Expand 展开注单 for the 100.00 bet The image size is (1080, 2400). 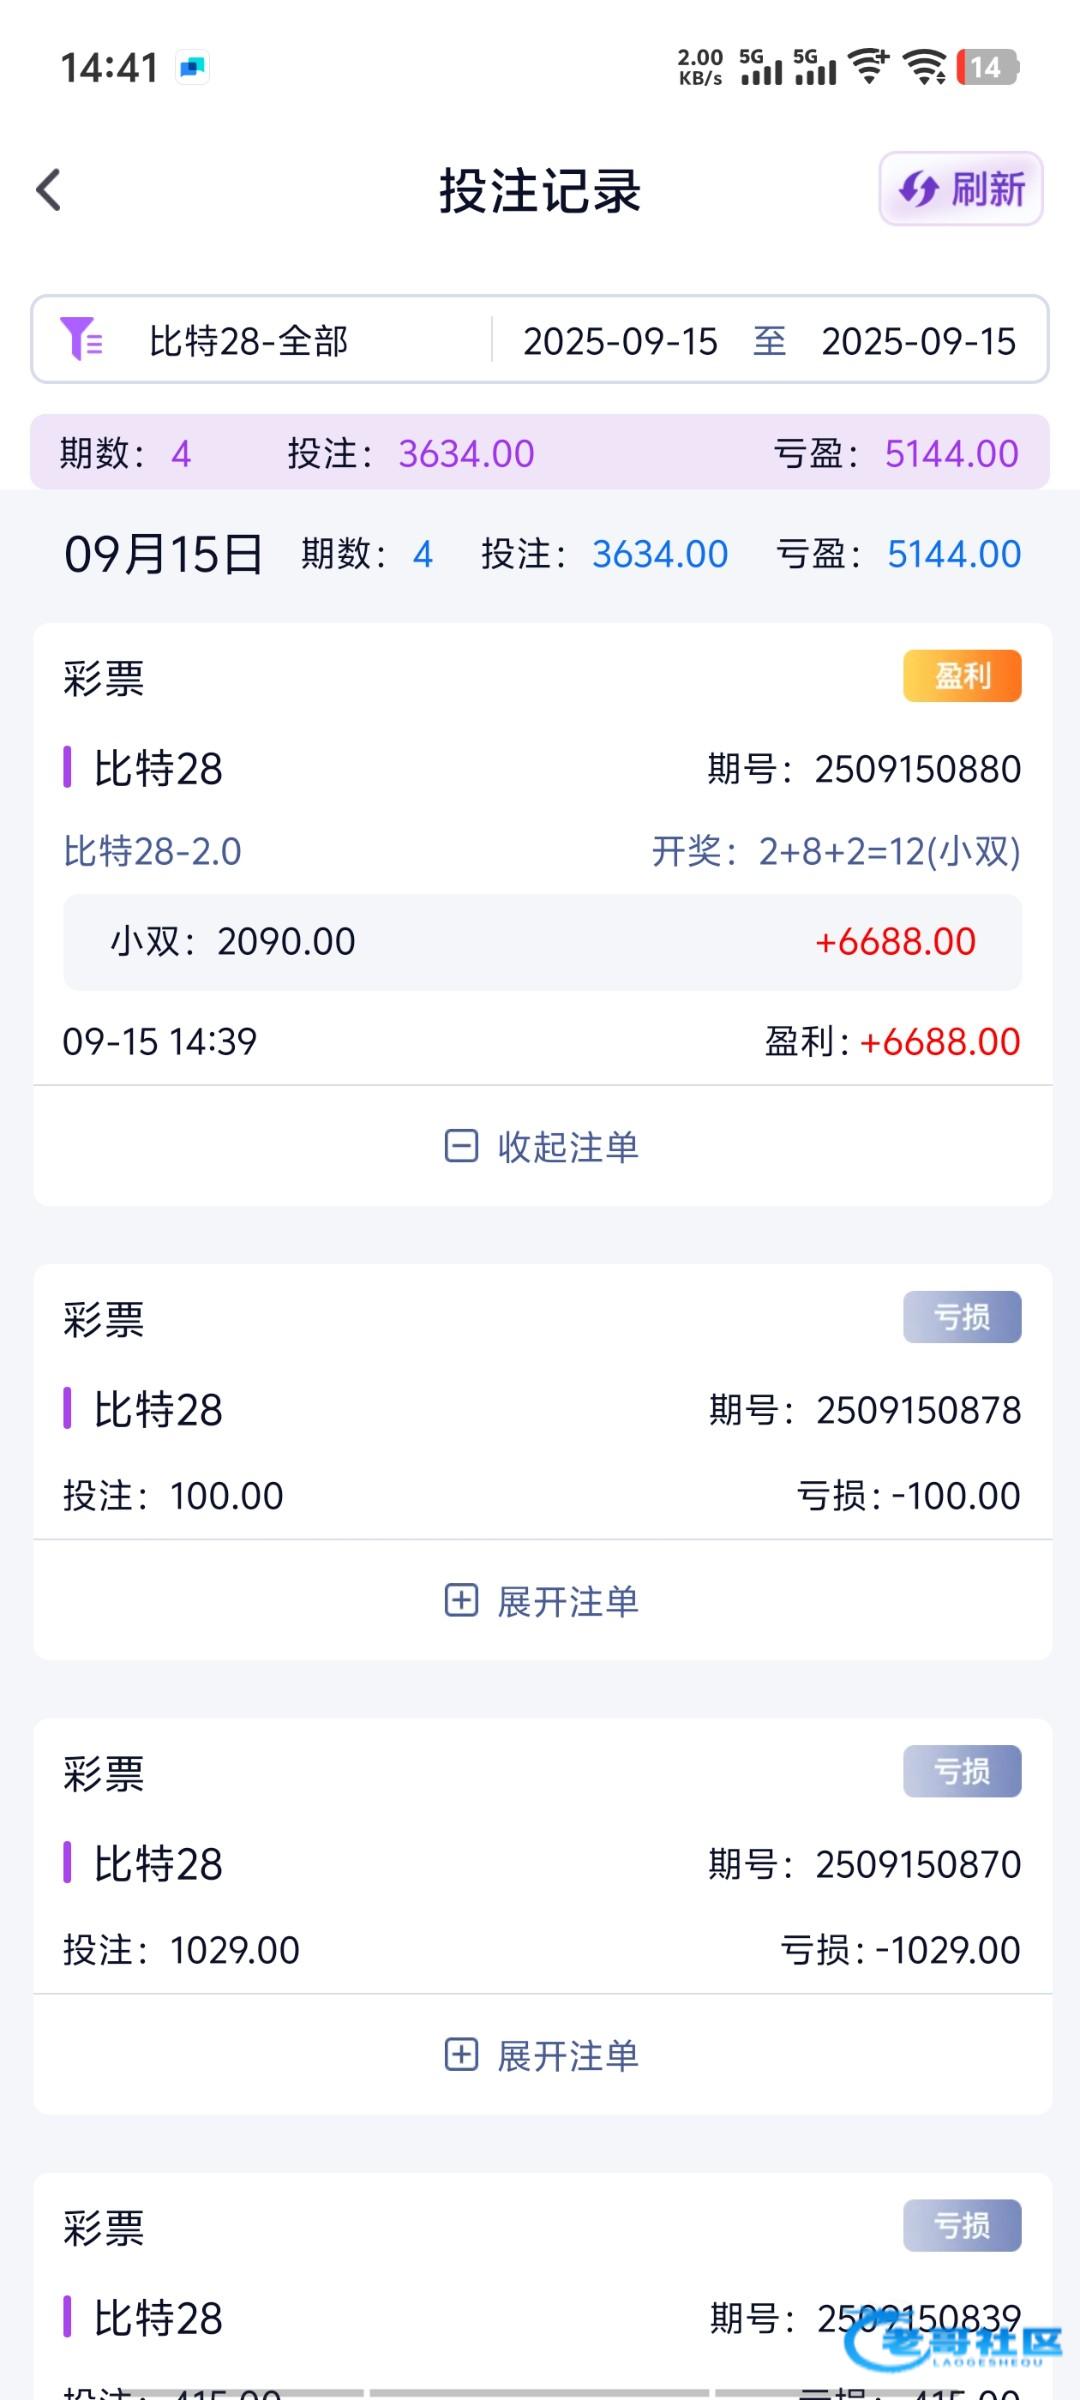[567, 1601]
